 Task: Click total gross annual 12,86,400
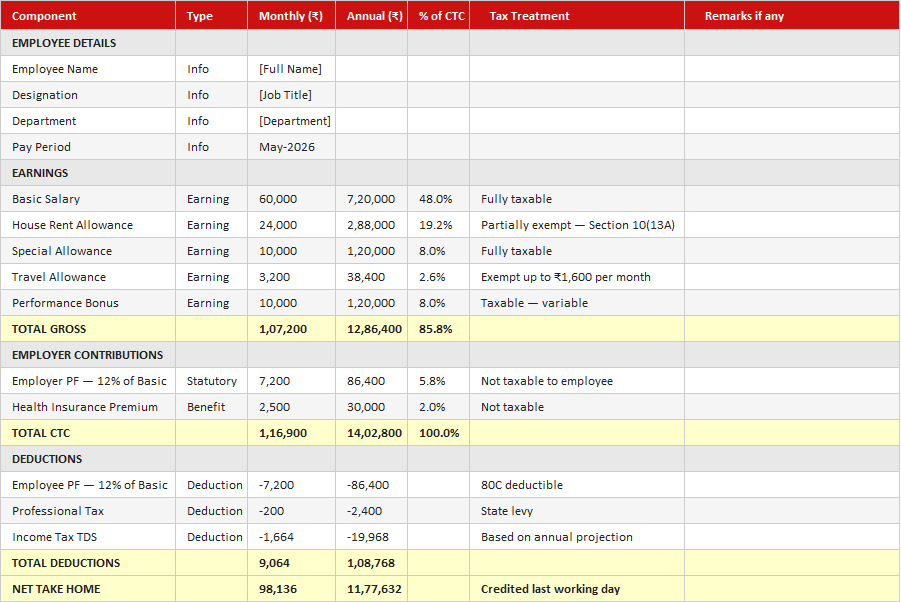371,329
